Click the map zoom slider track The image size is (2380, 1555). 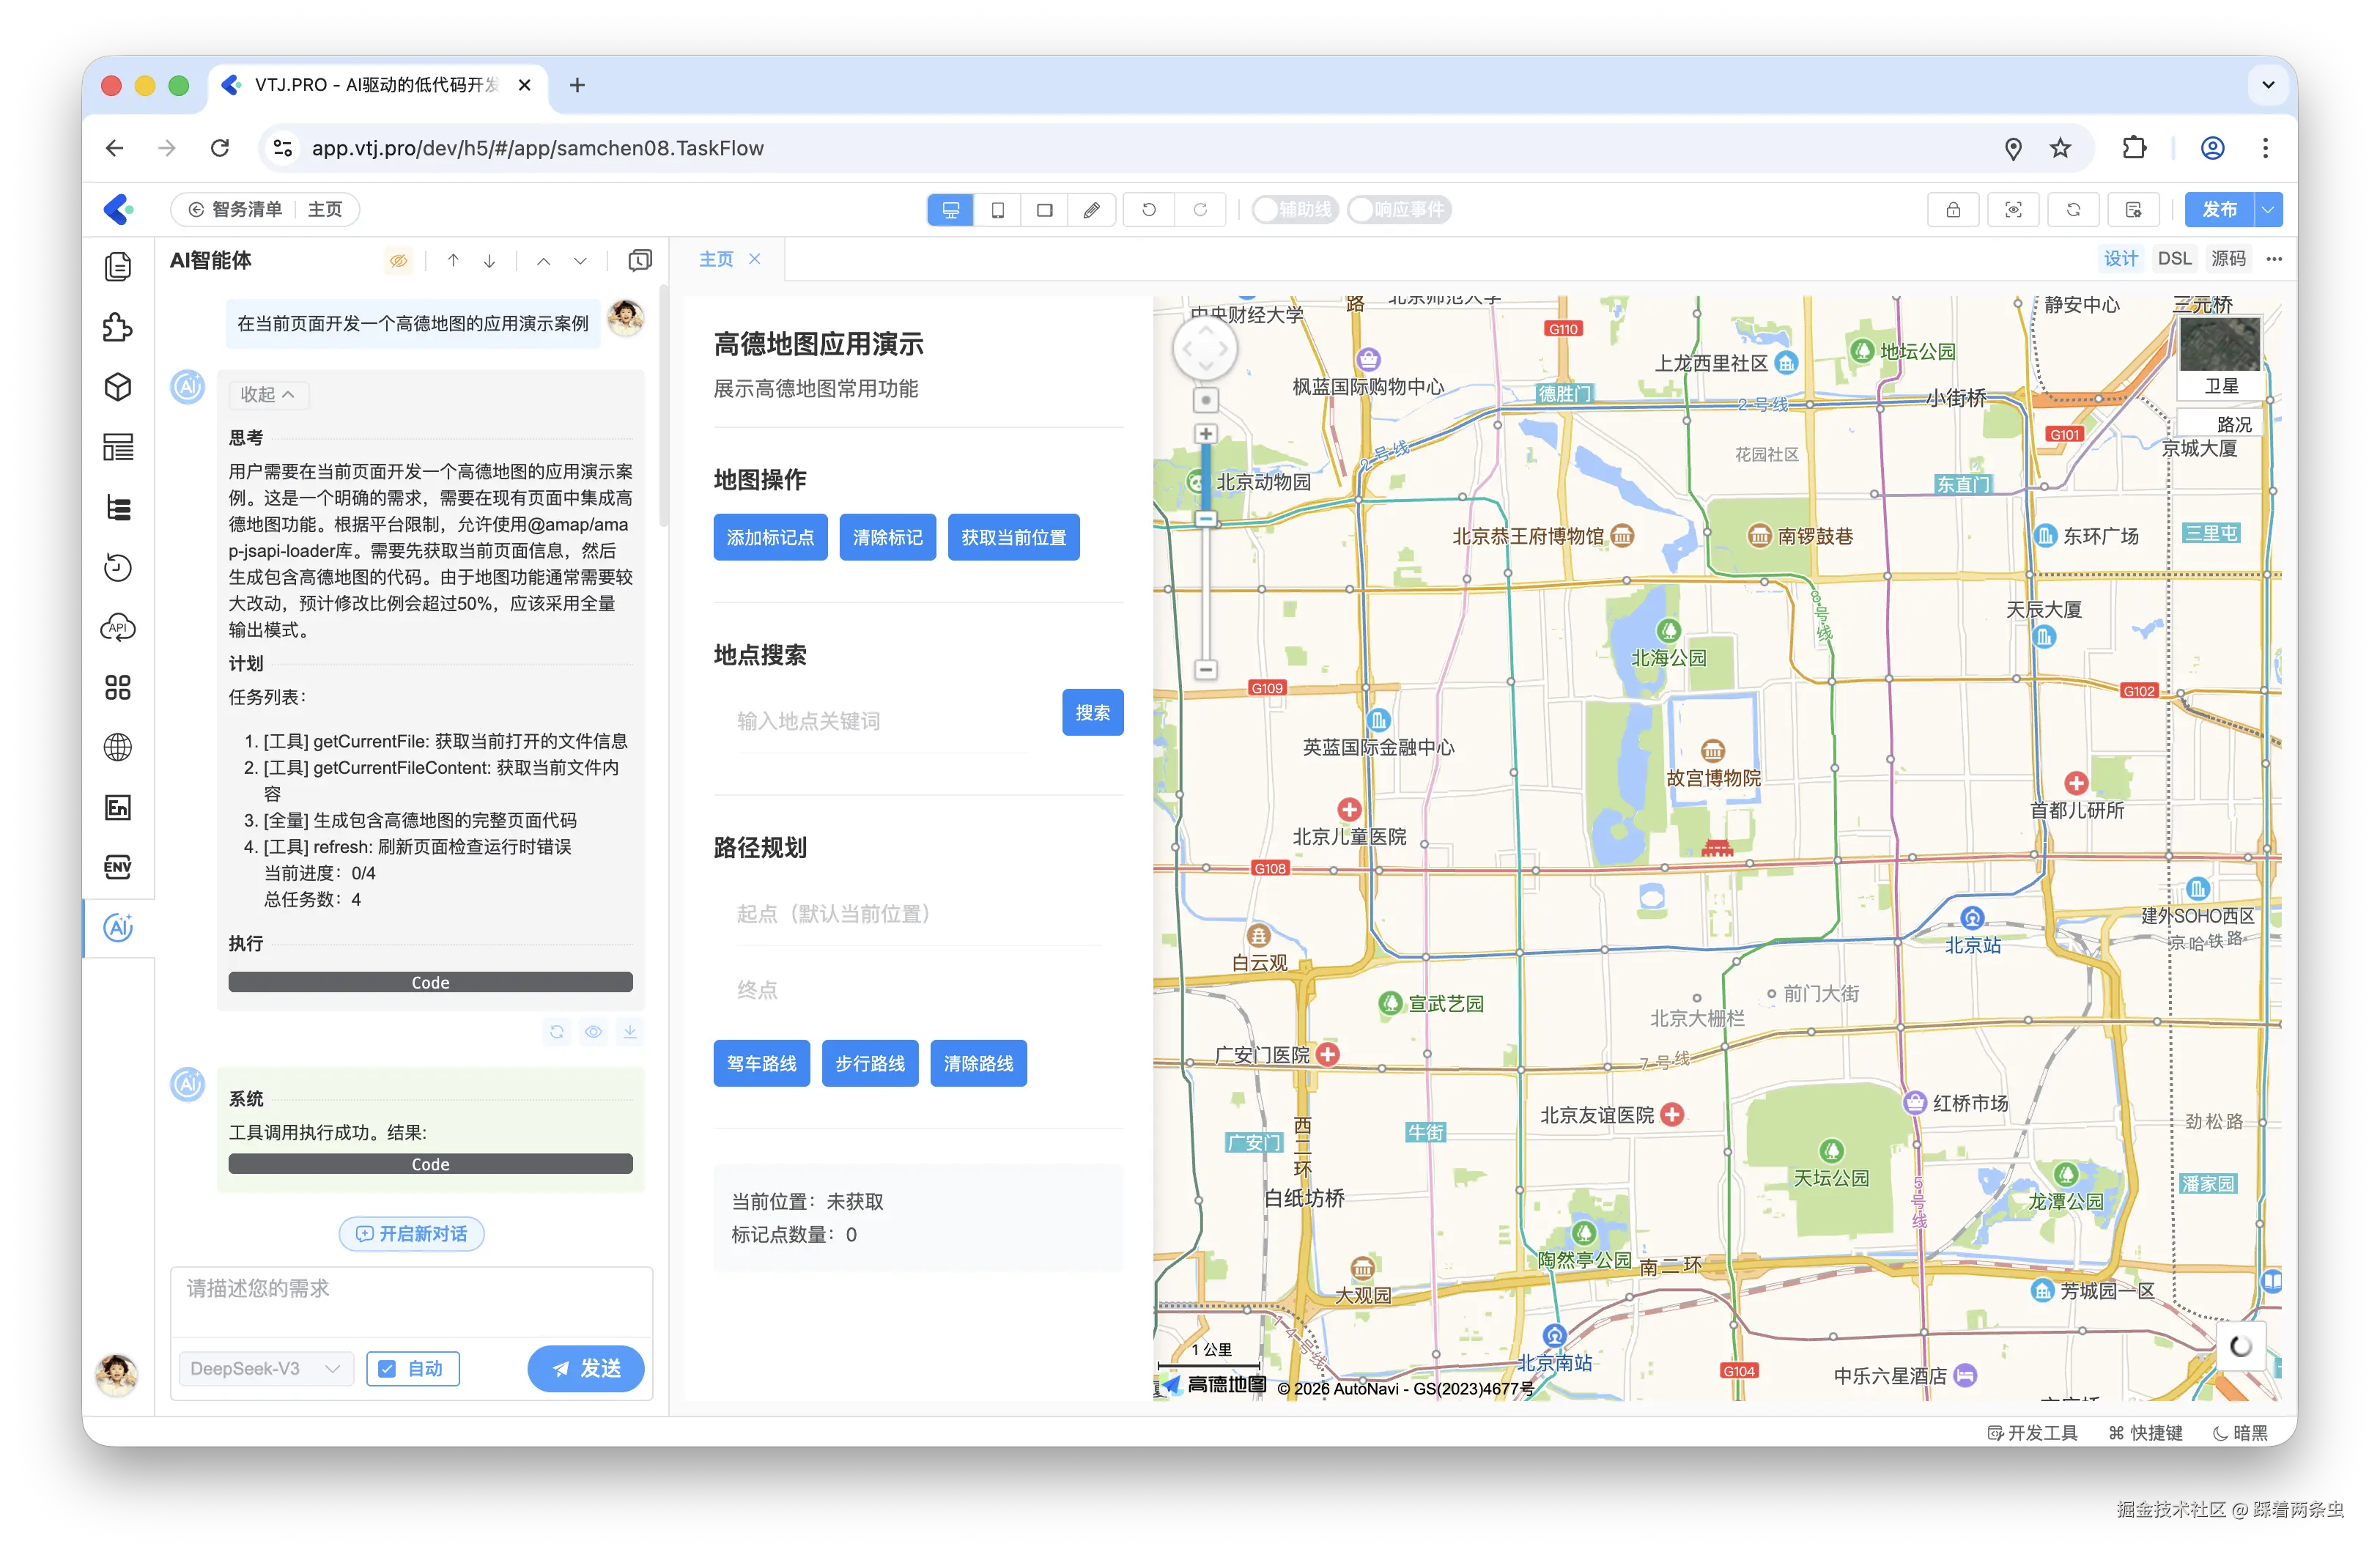tap(1206, 590)
